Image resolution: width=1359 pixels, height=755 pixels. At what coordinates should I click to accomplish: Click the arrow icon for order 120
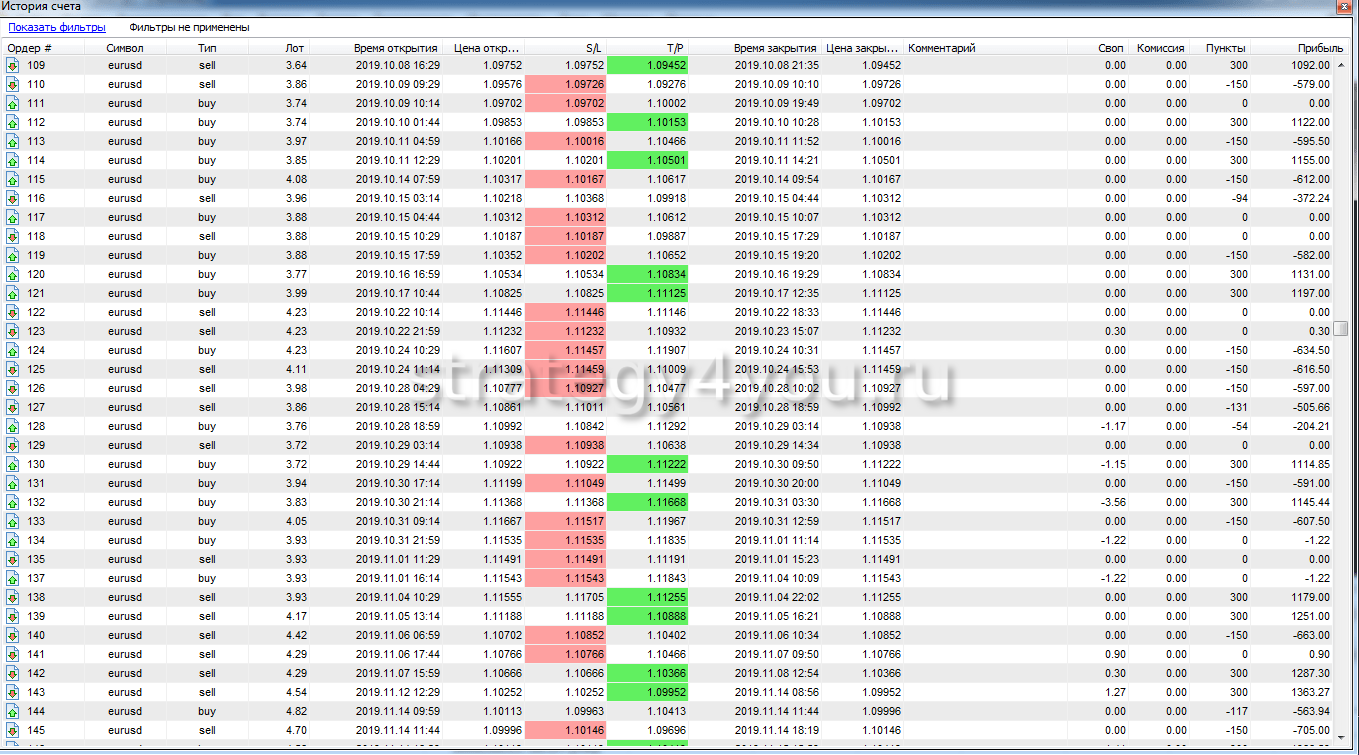coord(13,274)
